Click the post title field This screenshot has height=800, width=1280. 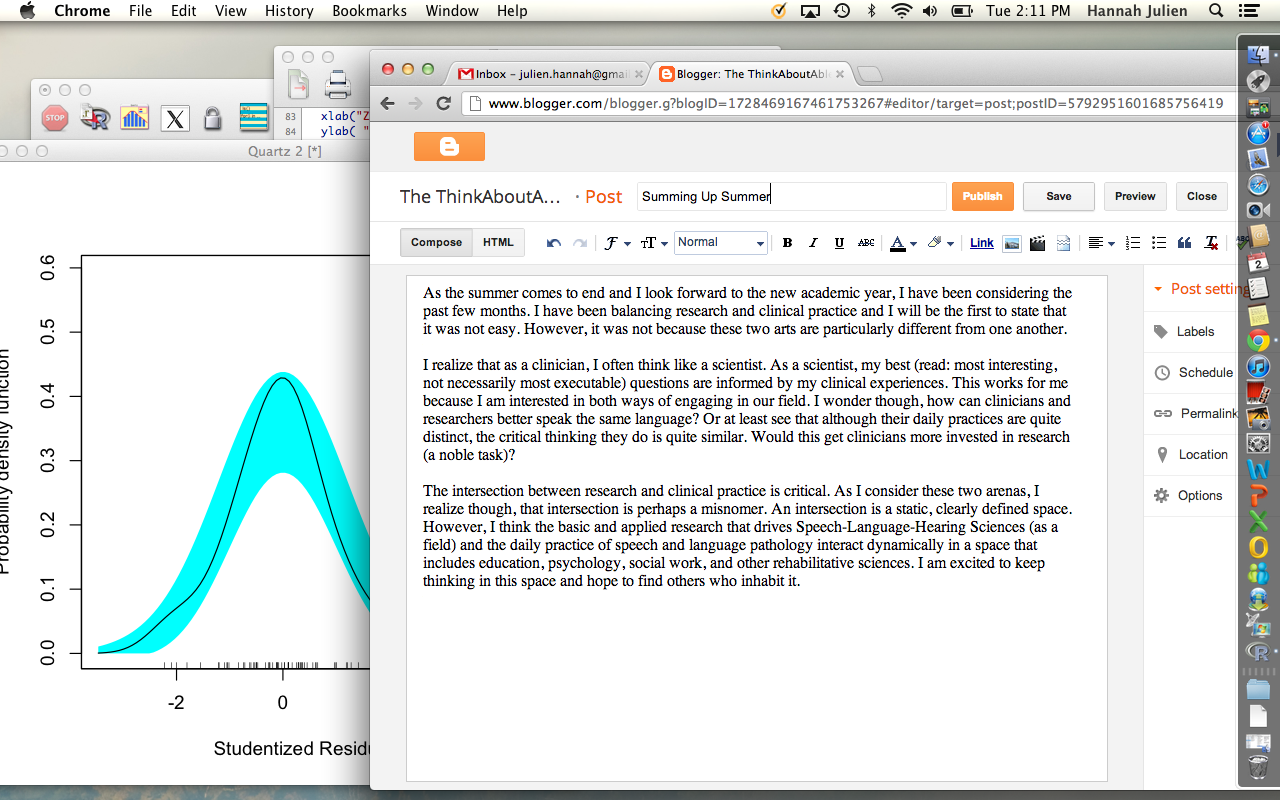[x=791, y=196]
